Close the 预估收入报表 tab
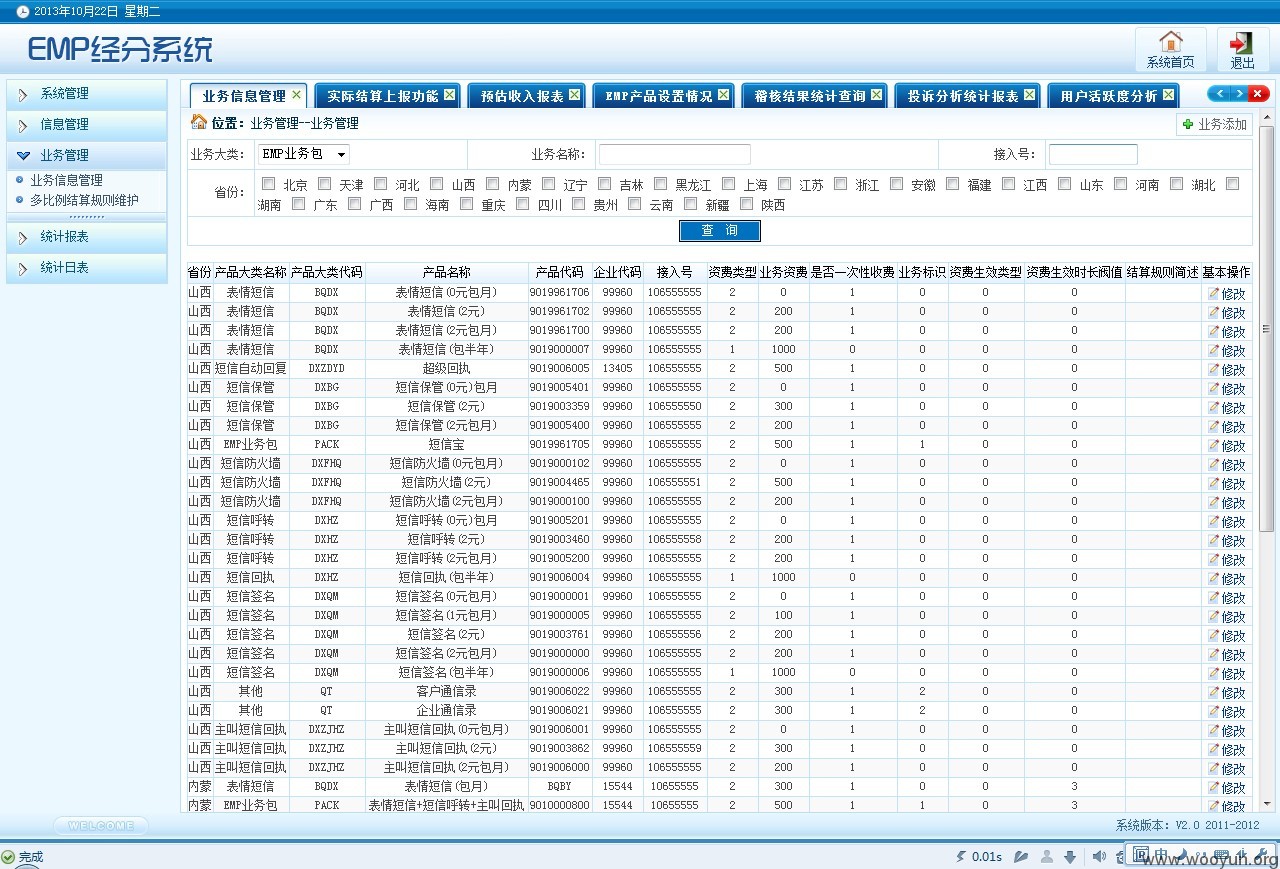 (574, 95)
